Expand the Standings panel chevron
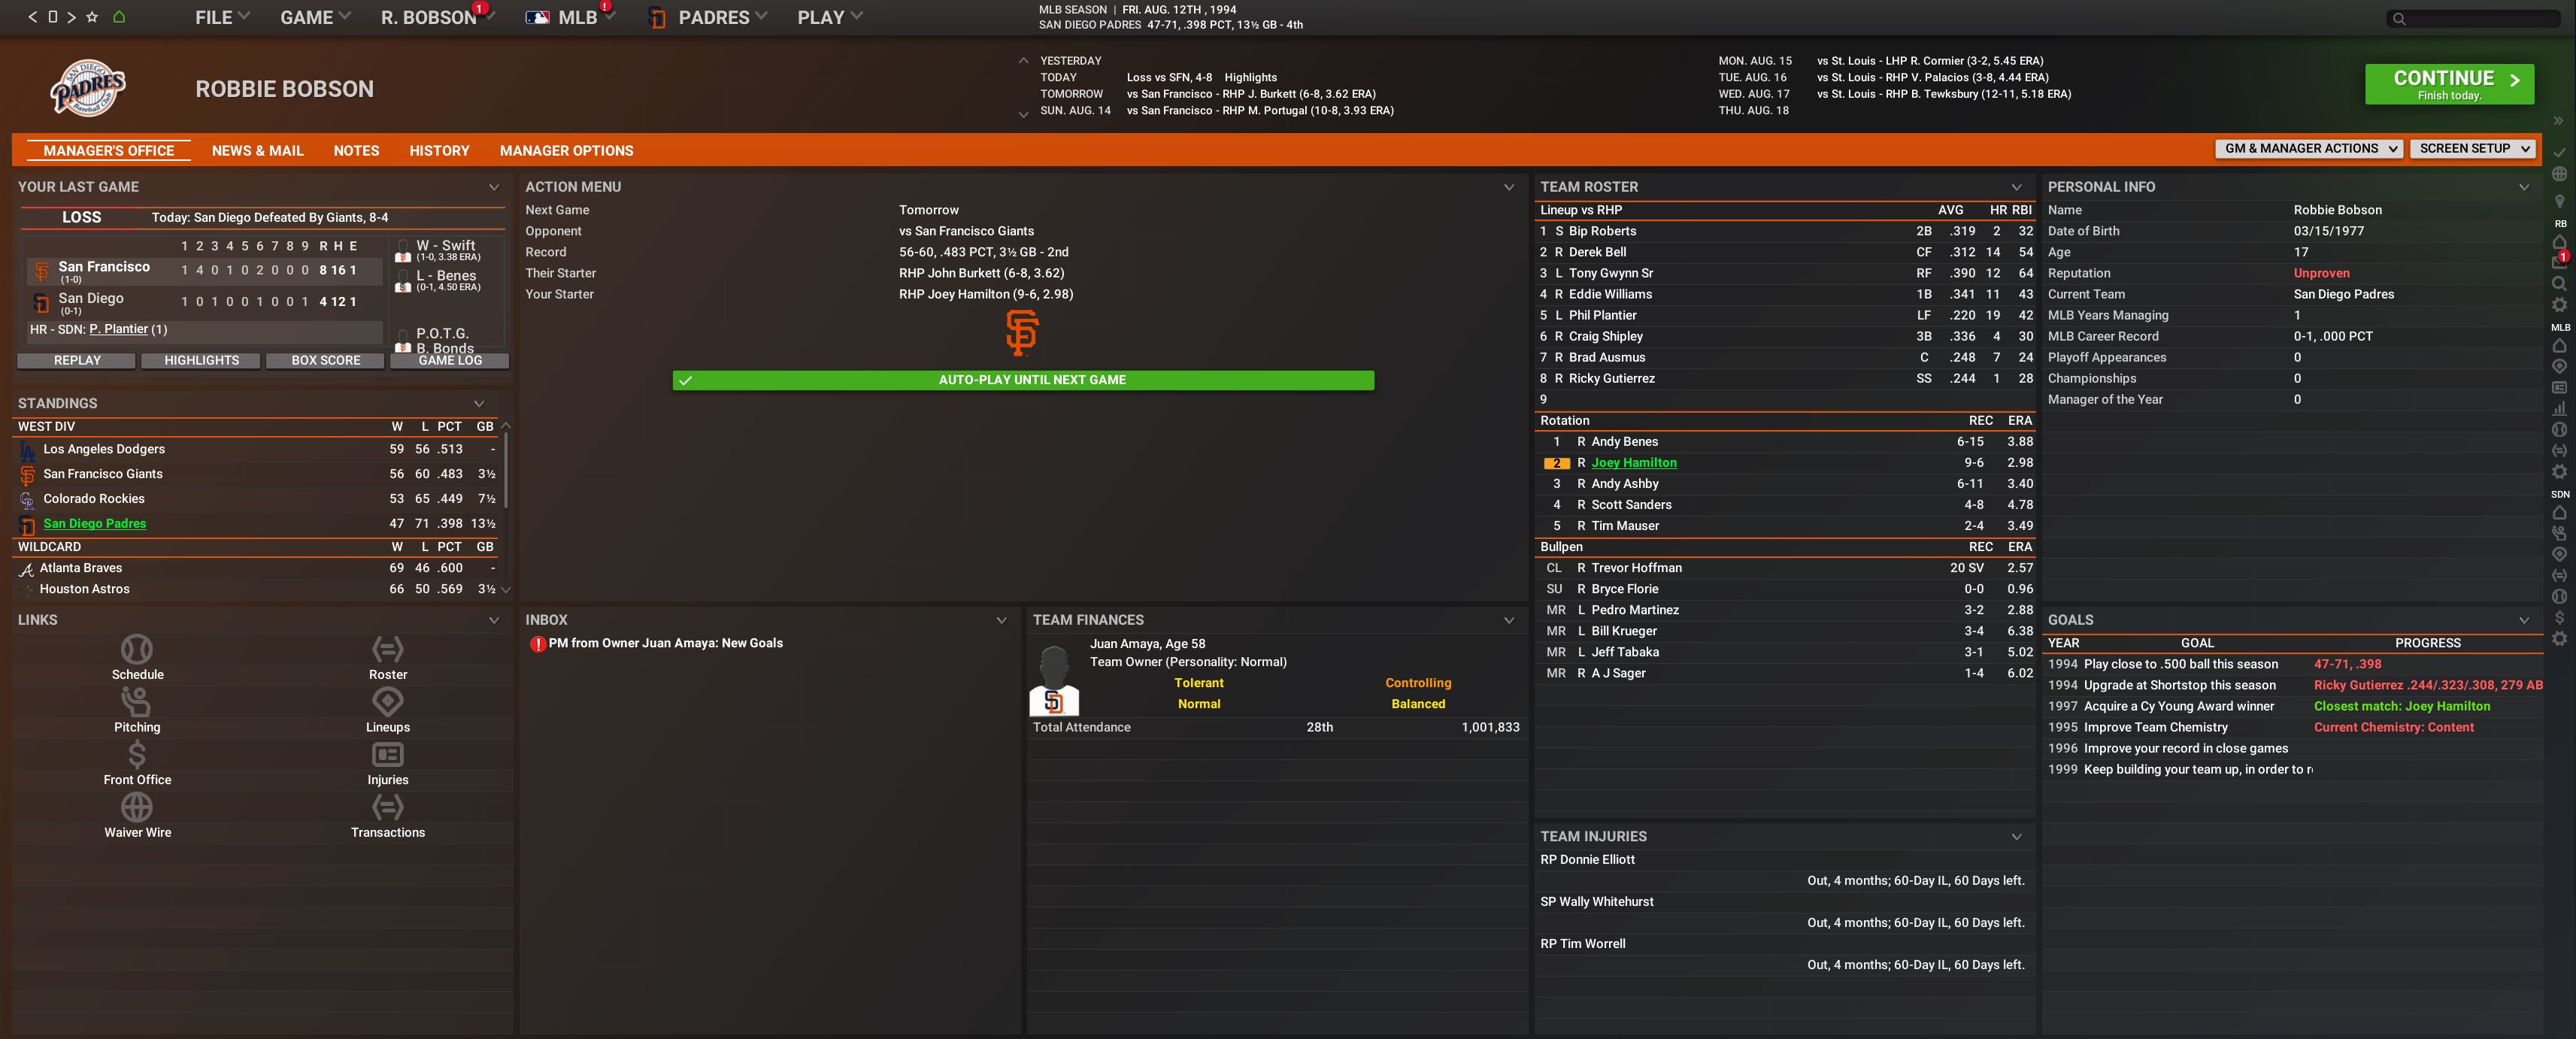 479,404
